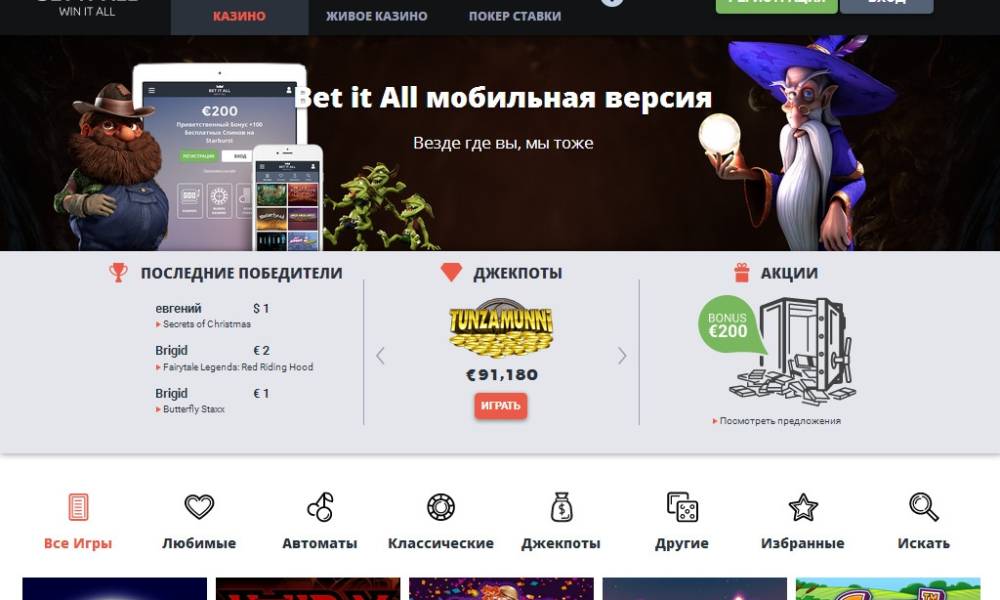This screenshot has width=1000, height=600.
Task: Open Fairytale Legends: Red Riding Hood link
Action: (235, 367)
